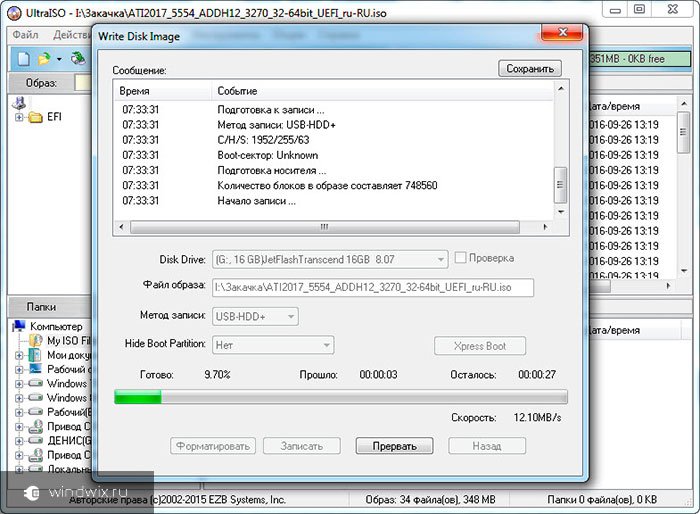Click the Форматировать button
700x514 pixels.
[x=212, y=446]
